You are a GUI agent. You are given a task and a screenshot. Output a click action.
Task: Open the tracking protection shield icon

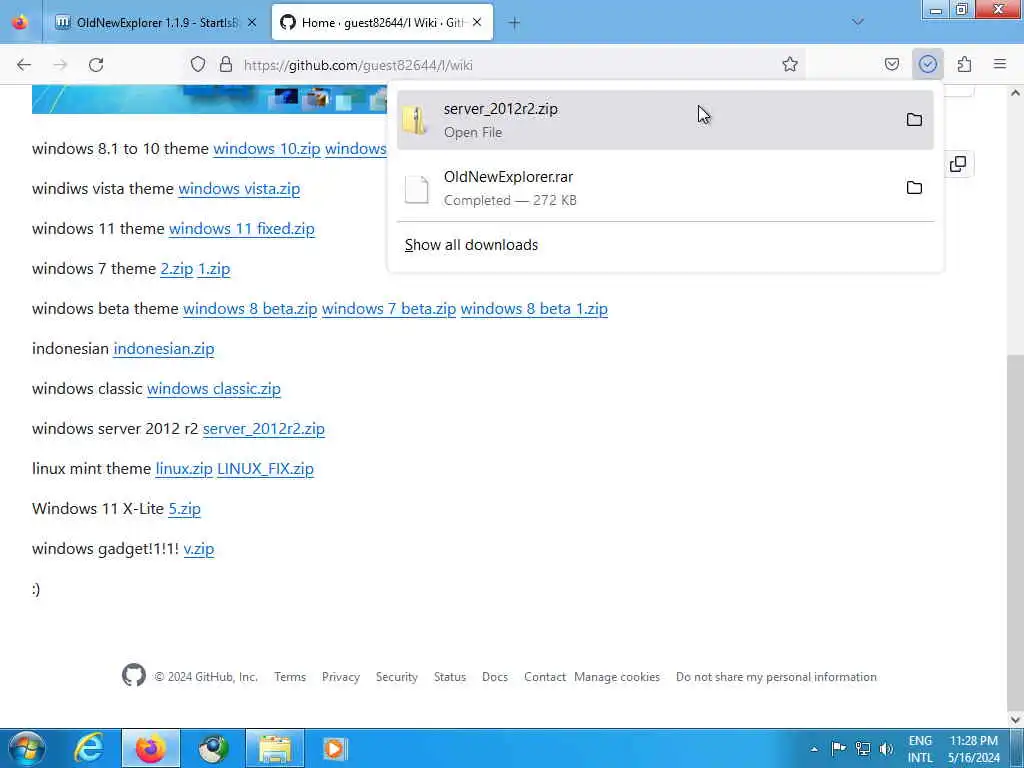tap(198, 65)
